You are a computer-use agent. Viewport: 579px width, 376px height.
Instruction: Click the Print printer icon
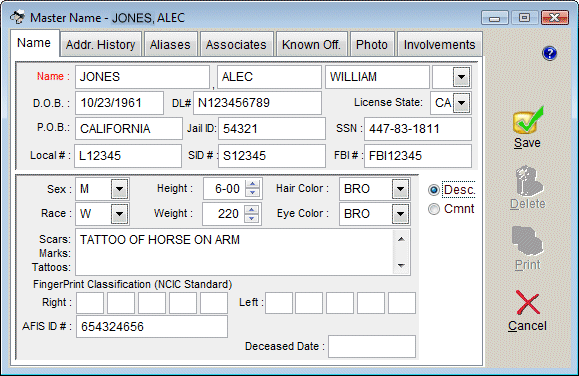coord(527,241)
